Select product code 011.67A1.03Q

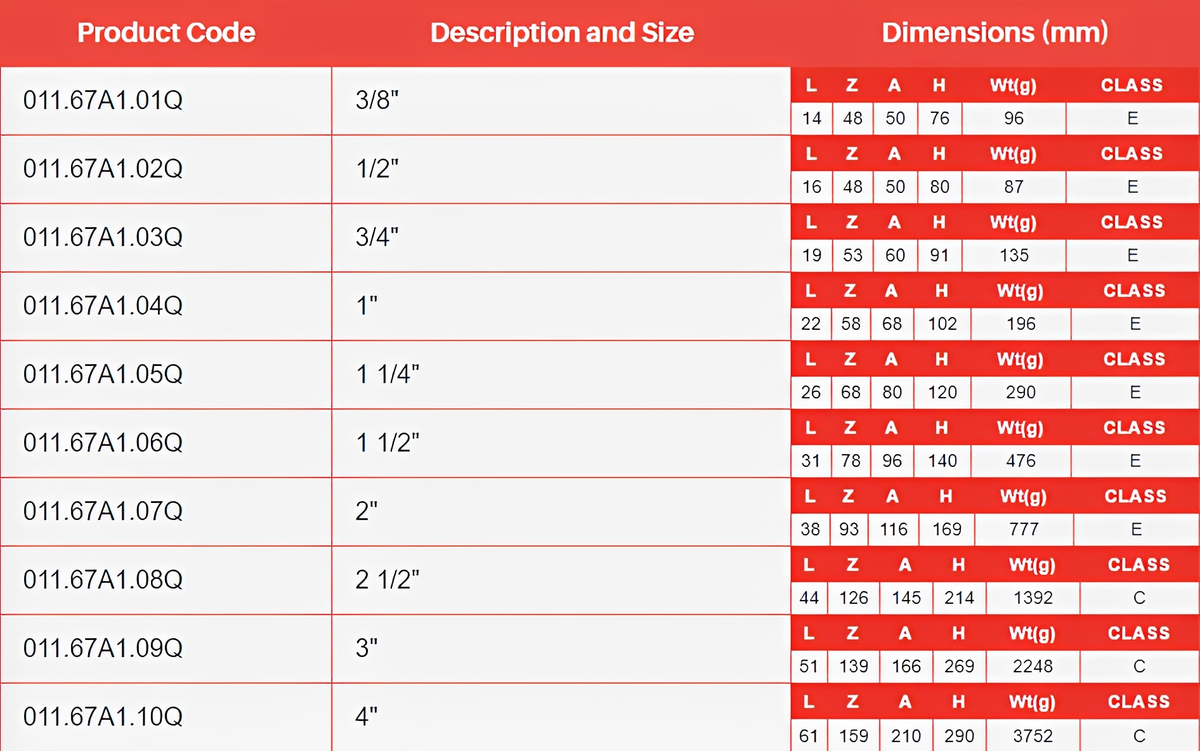(x=103, y=238)
